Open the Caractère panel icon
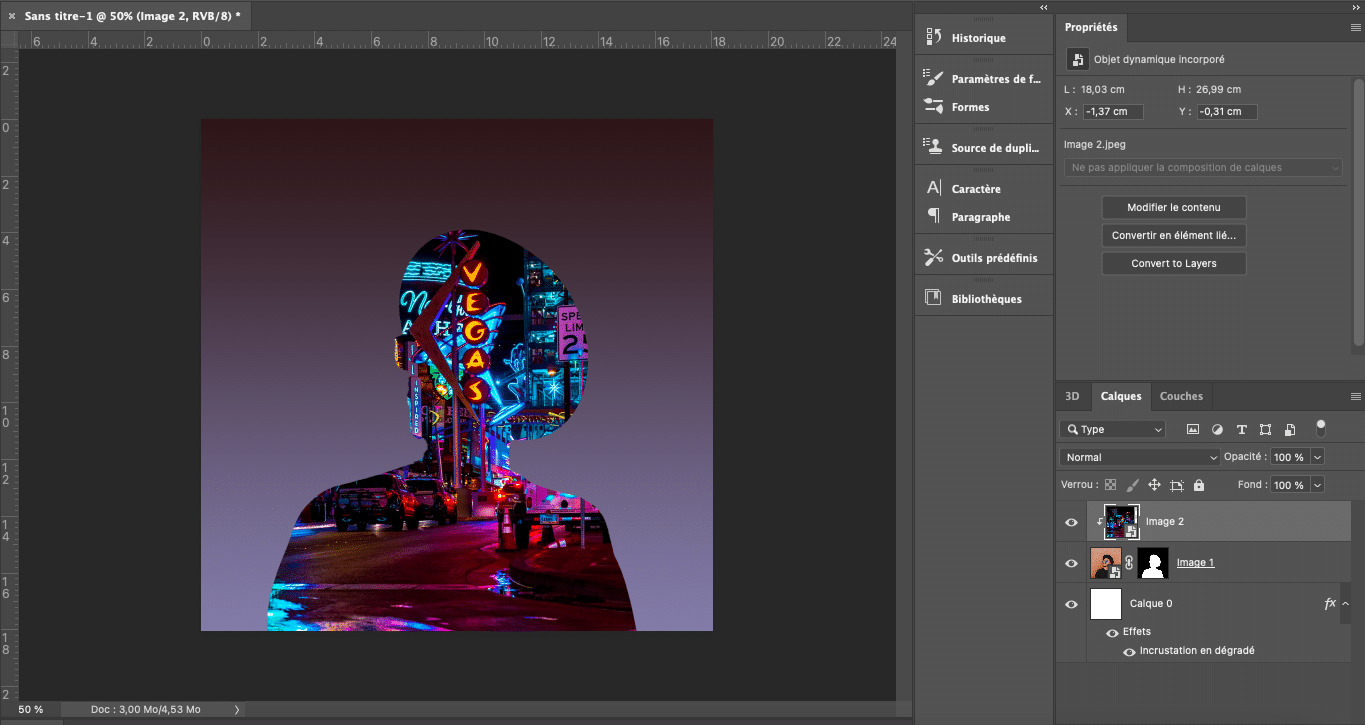Image resolution: width=1365 pixels, height=725 pixels. coord(934,188)
